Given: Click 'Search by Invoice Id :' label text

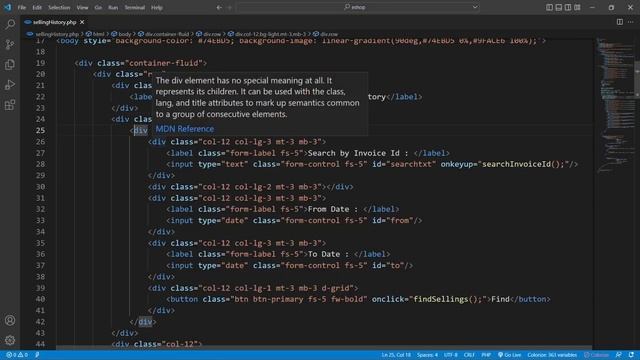Looking at the screenshot, I should pos(358,153).
